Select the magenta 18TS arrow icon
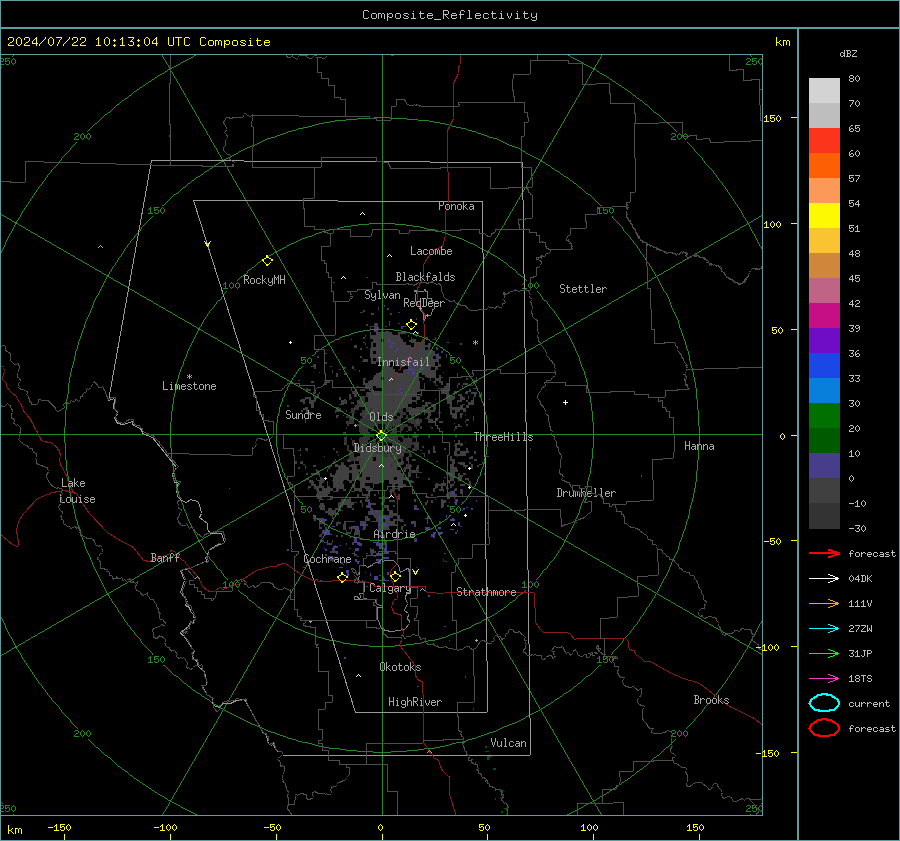 pos(824,679)
